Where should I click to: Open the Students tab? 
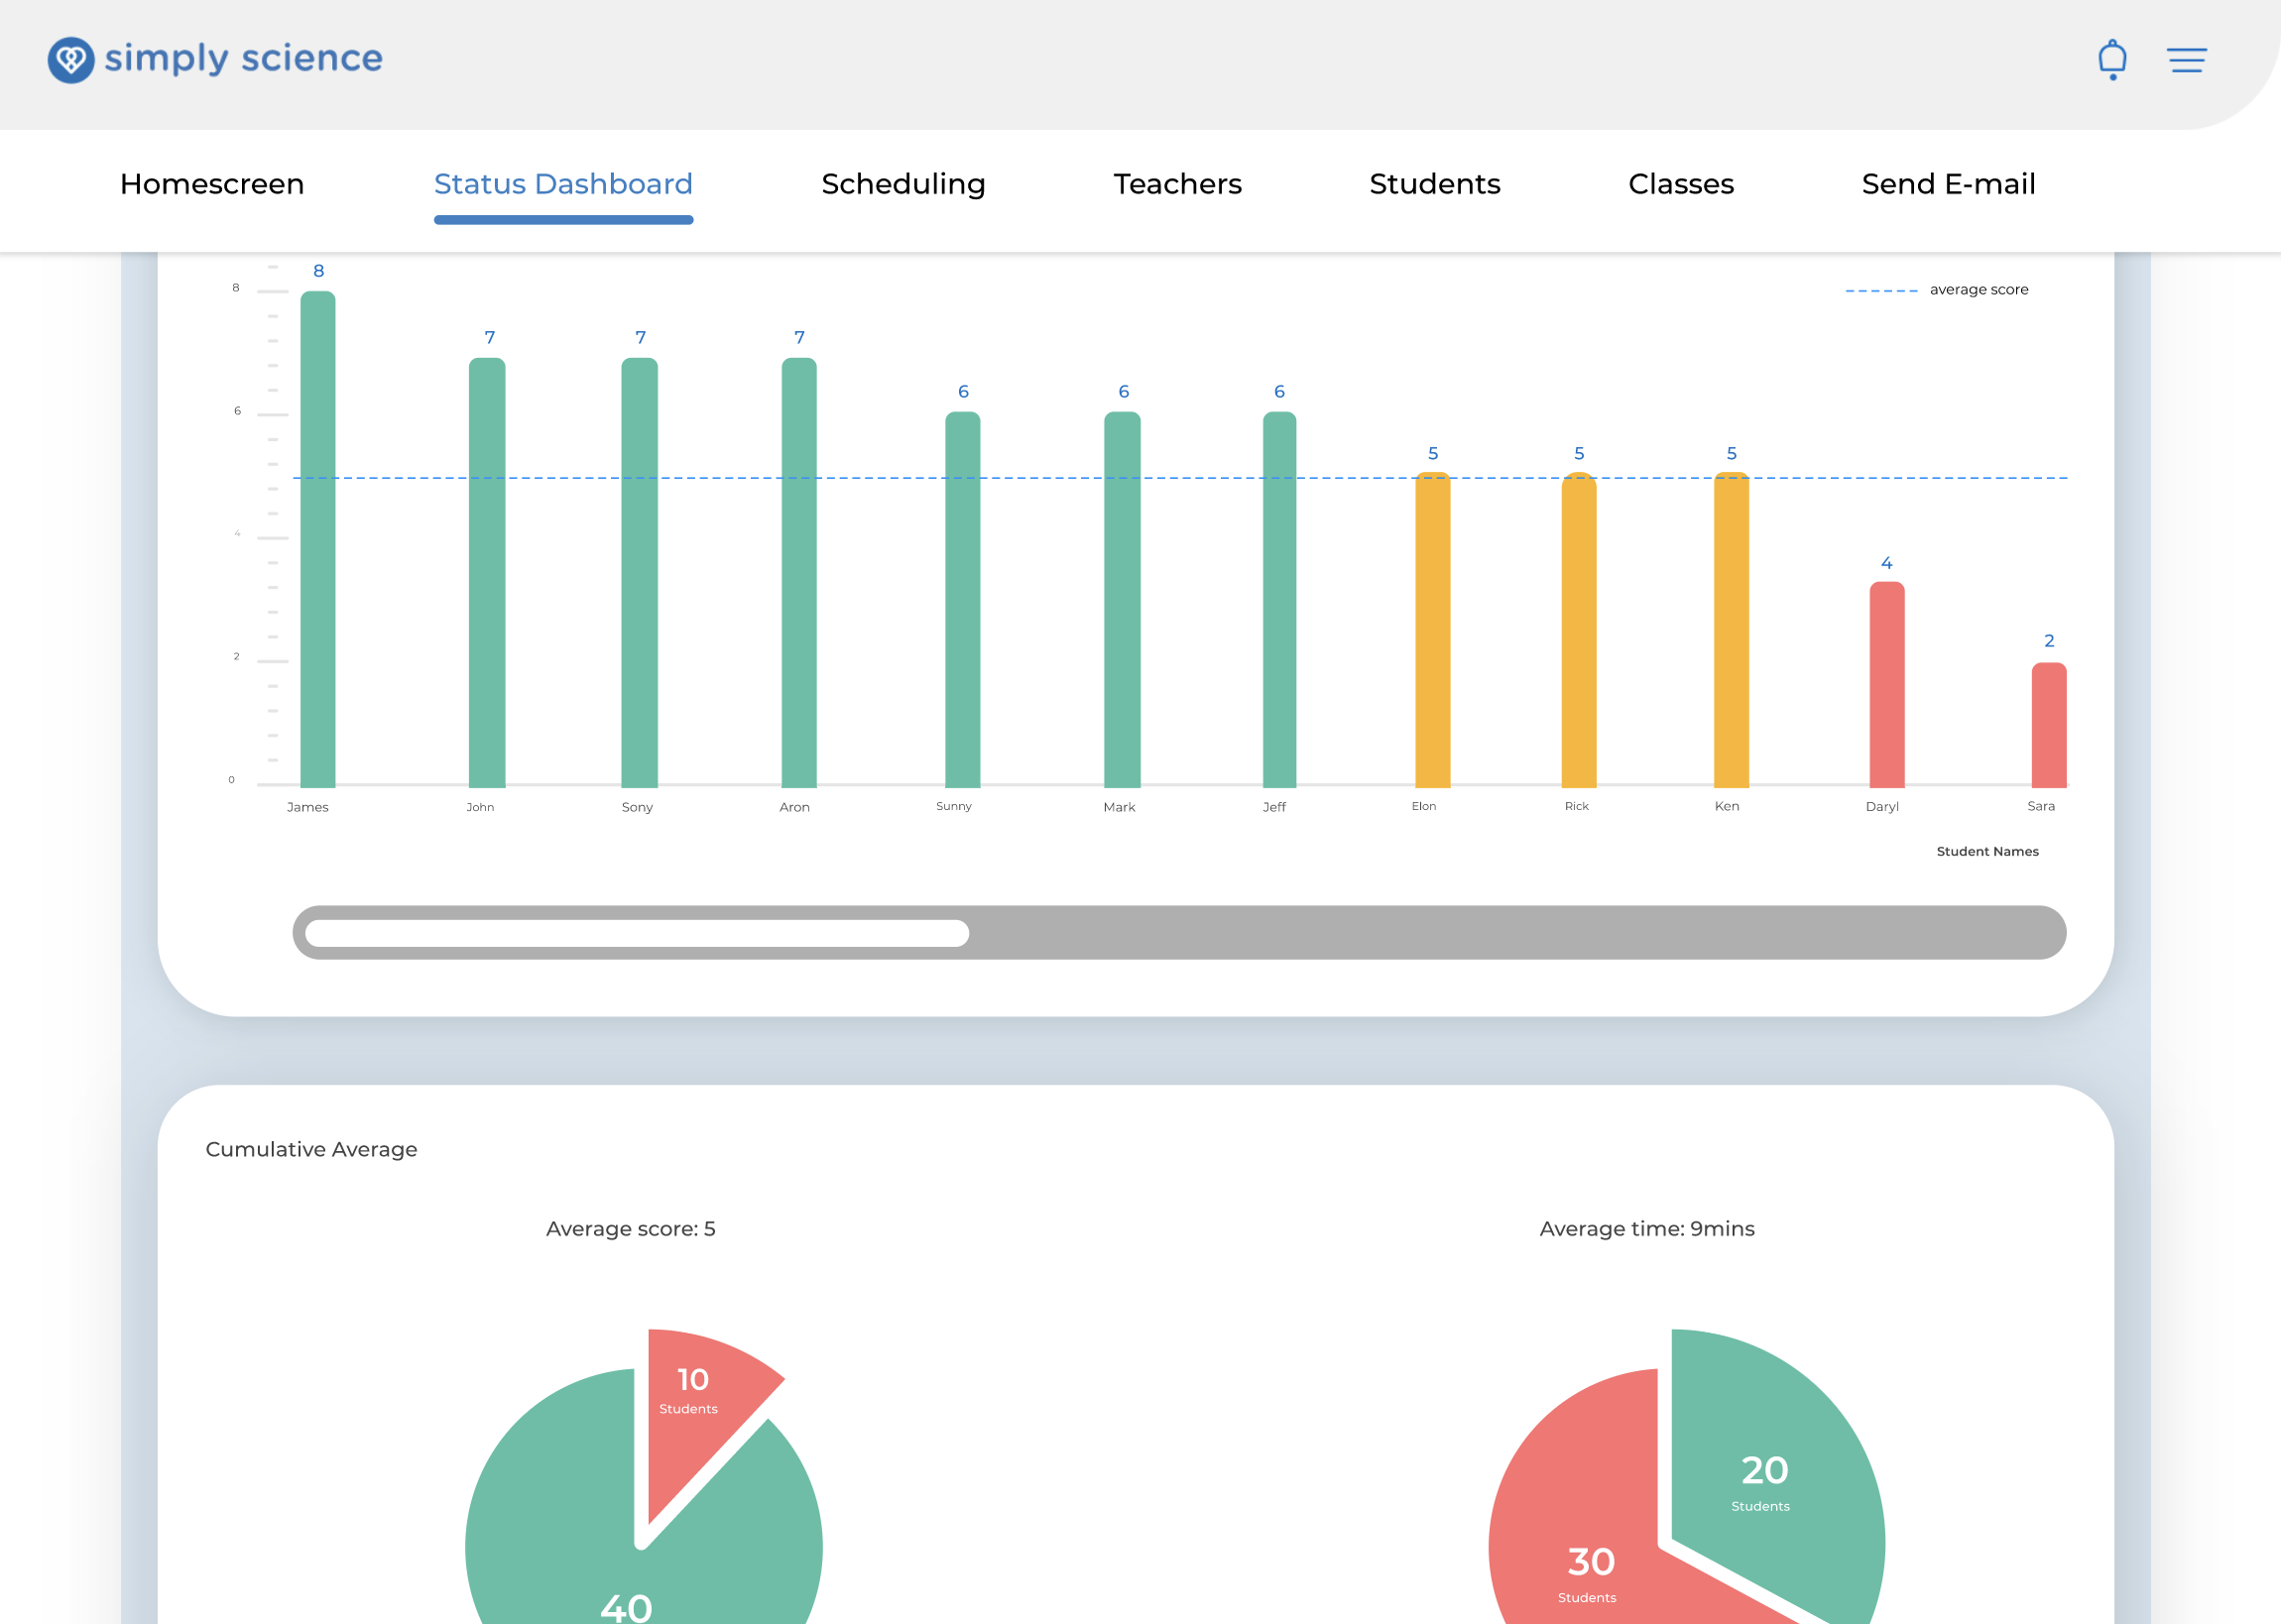click(1434, 184)
